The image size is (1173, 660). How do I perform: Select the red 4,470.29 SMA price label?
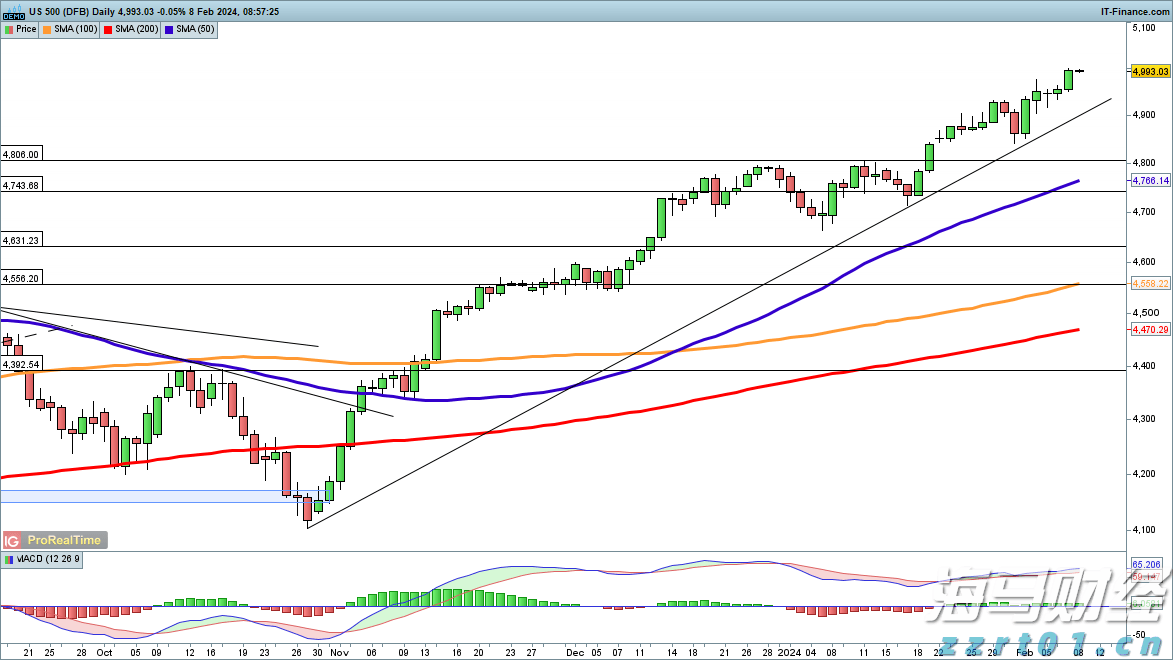(x=1149, y=329)
